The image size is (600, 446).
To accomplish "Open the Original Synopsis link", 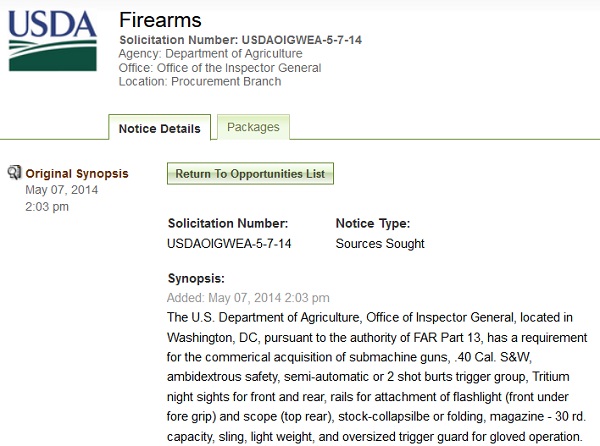I will [77, 173].
